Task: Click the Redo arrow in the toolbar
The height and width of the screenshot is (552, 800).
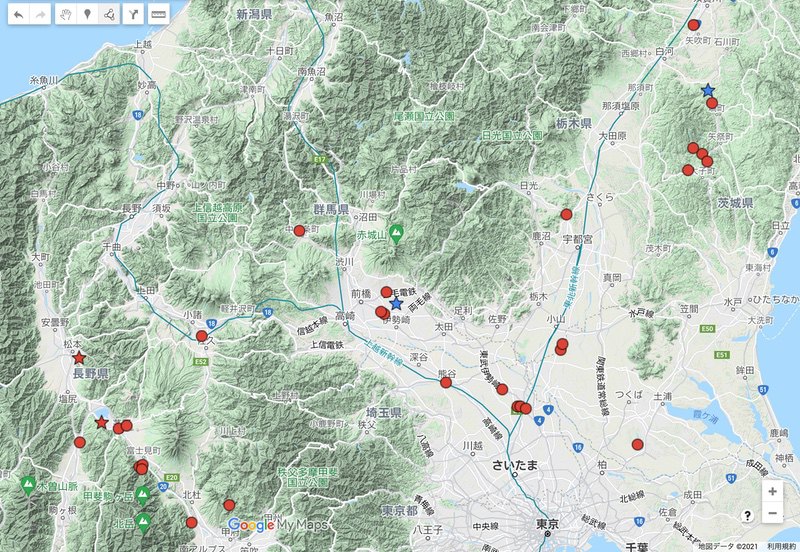Action: [40, 16]
